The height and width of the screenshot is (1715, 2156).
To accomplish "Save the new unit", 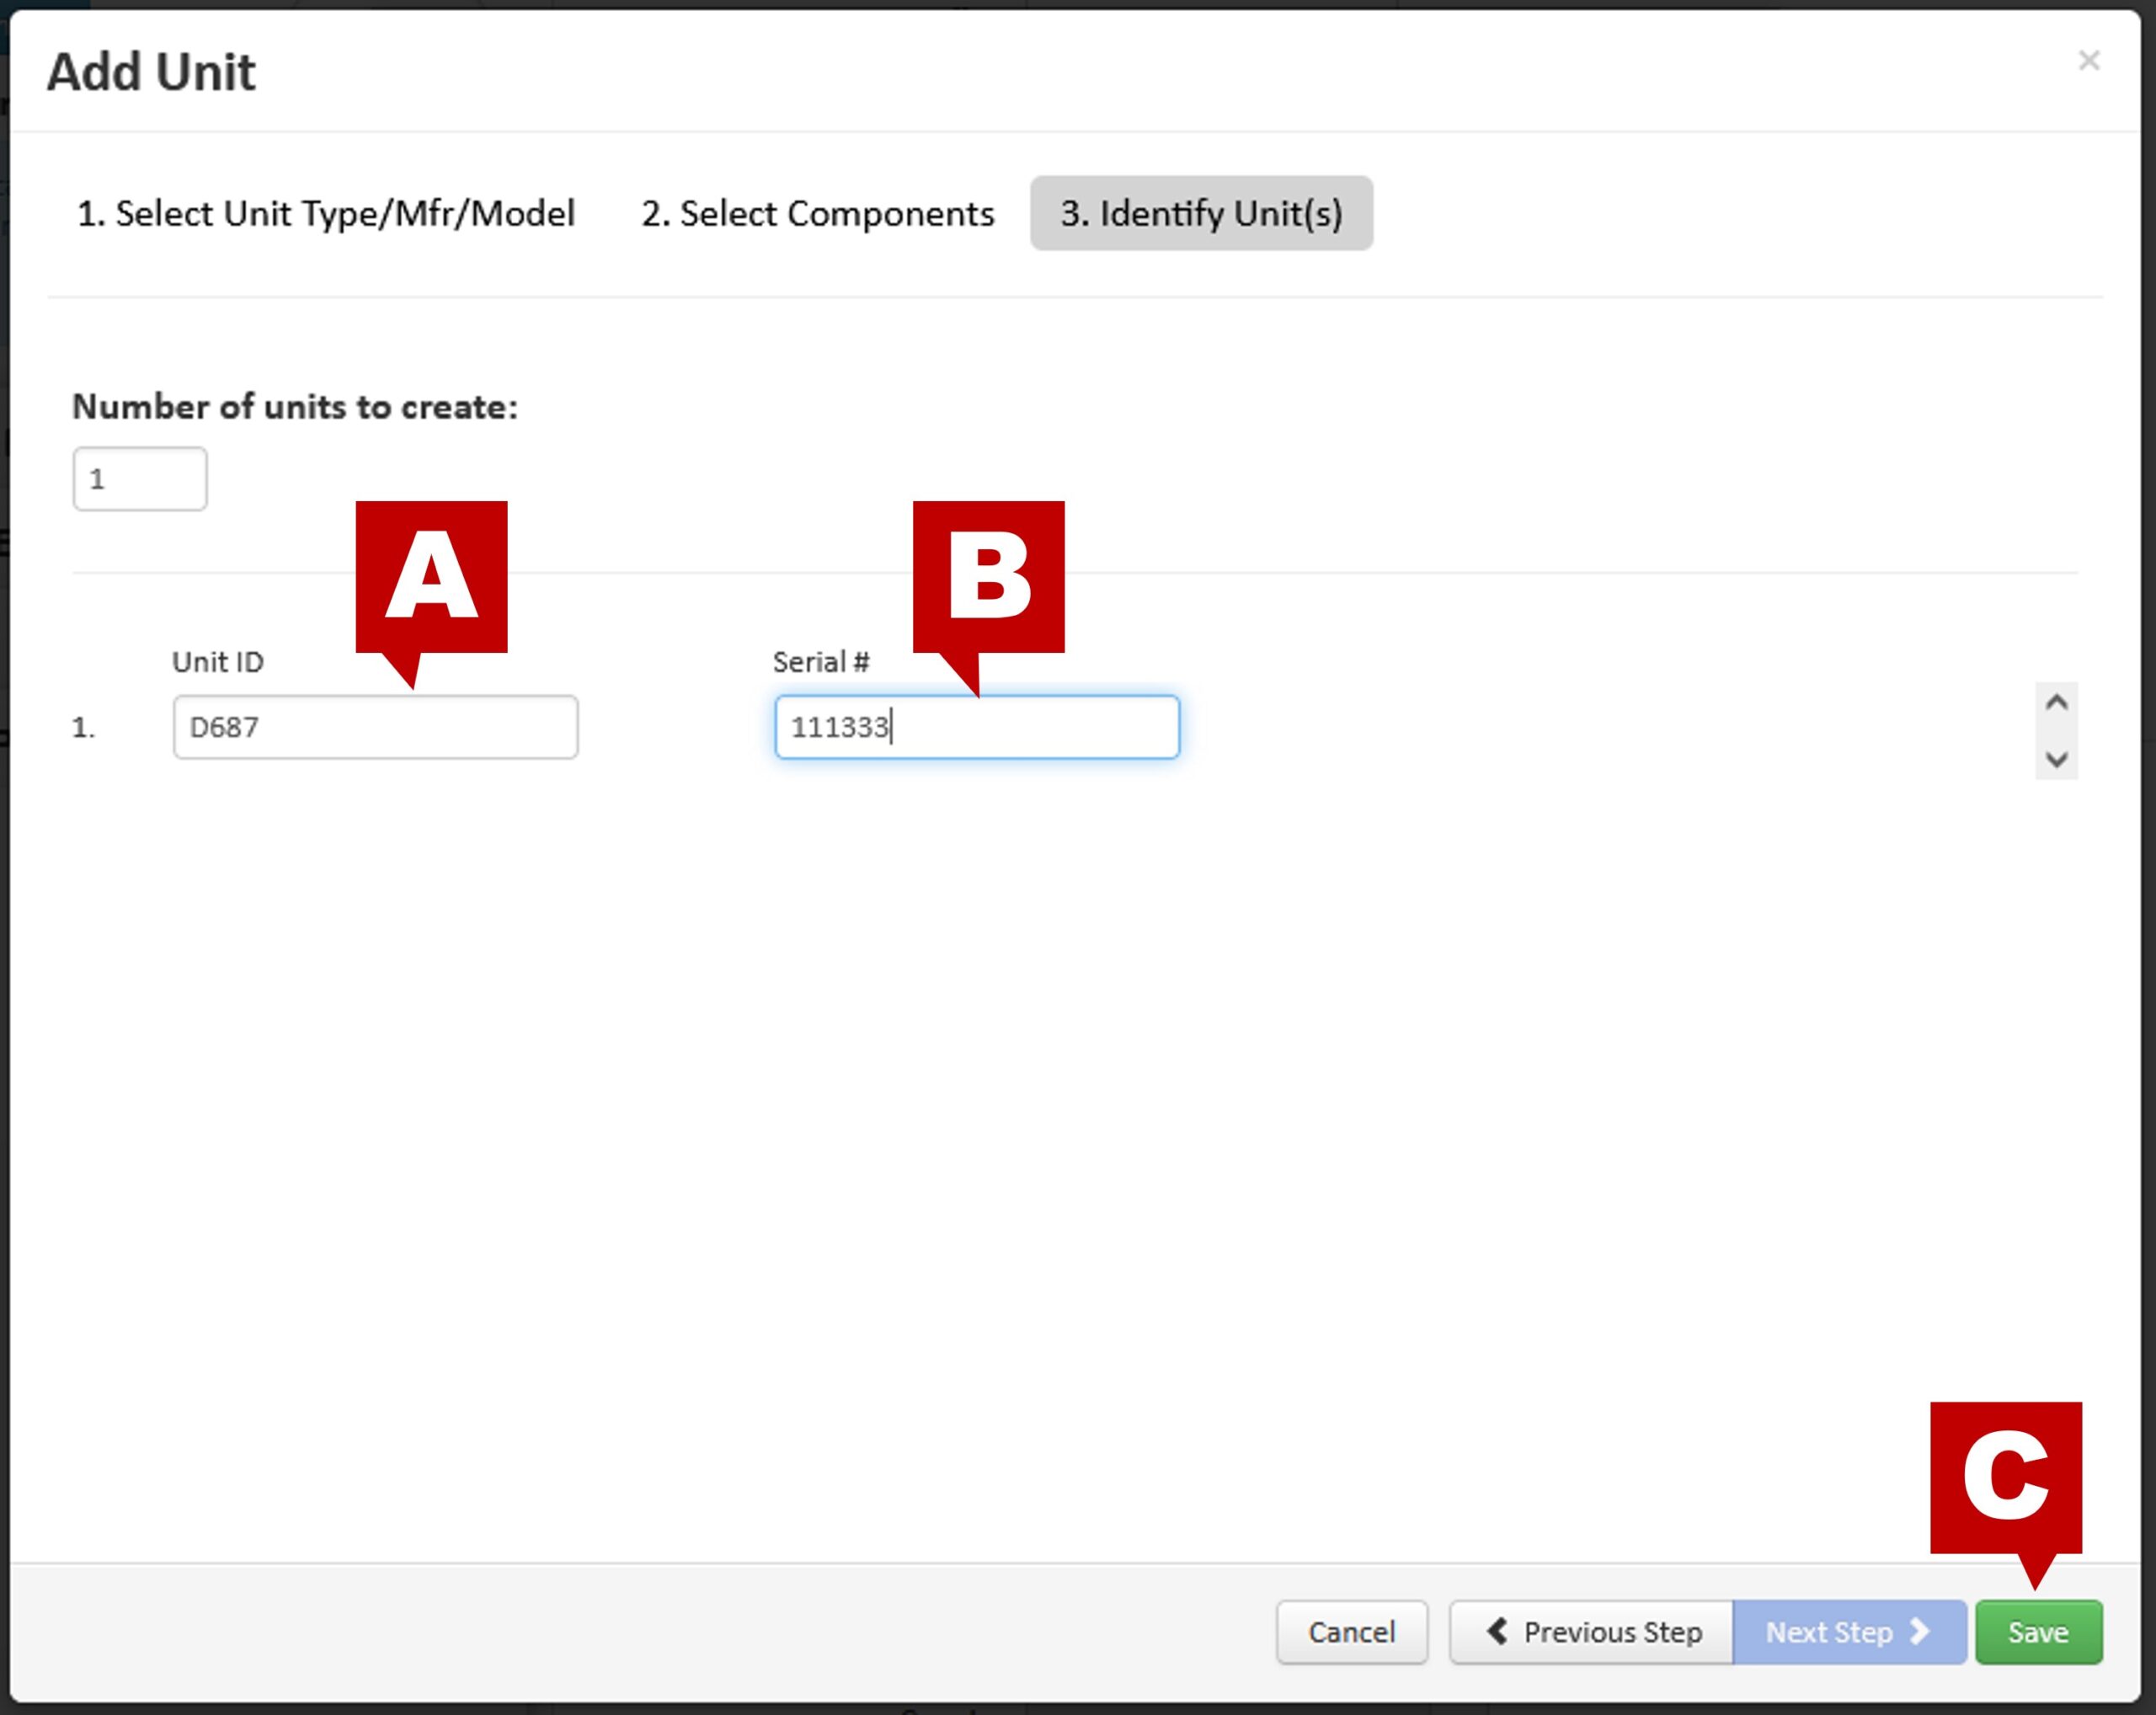I will (x=2038, y=1632).
